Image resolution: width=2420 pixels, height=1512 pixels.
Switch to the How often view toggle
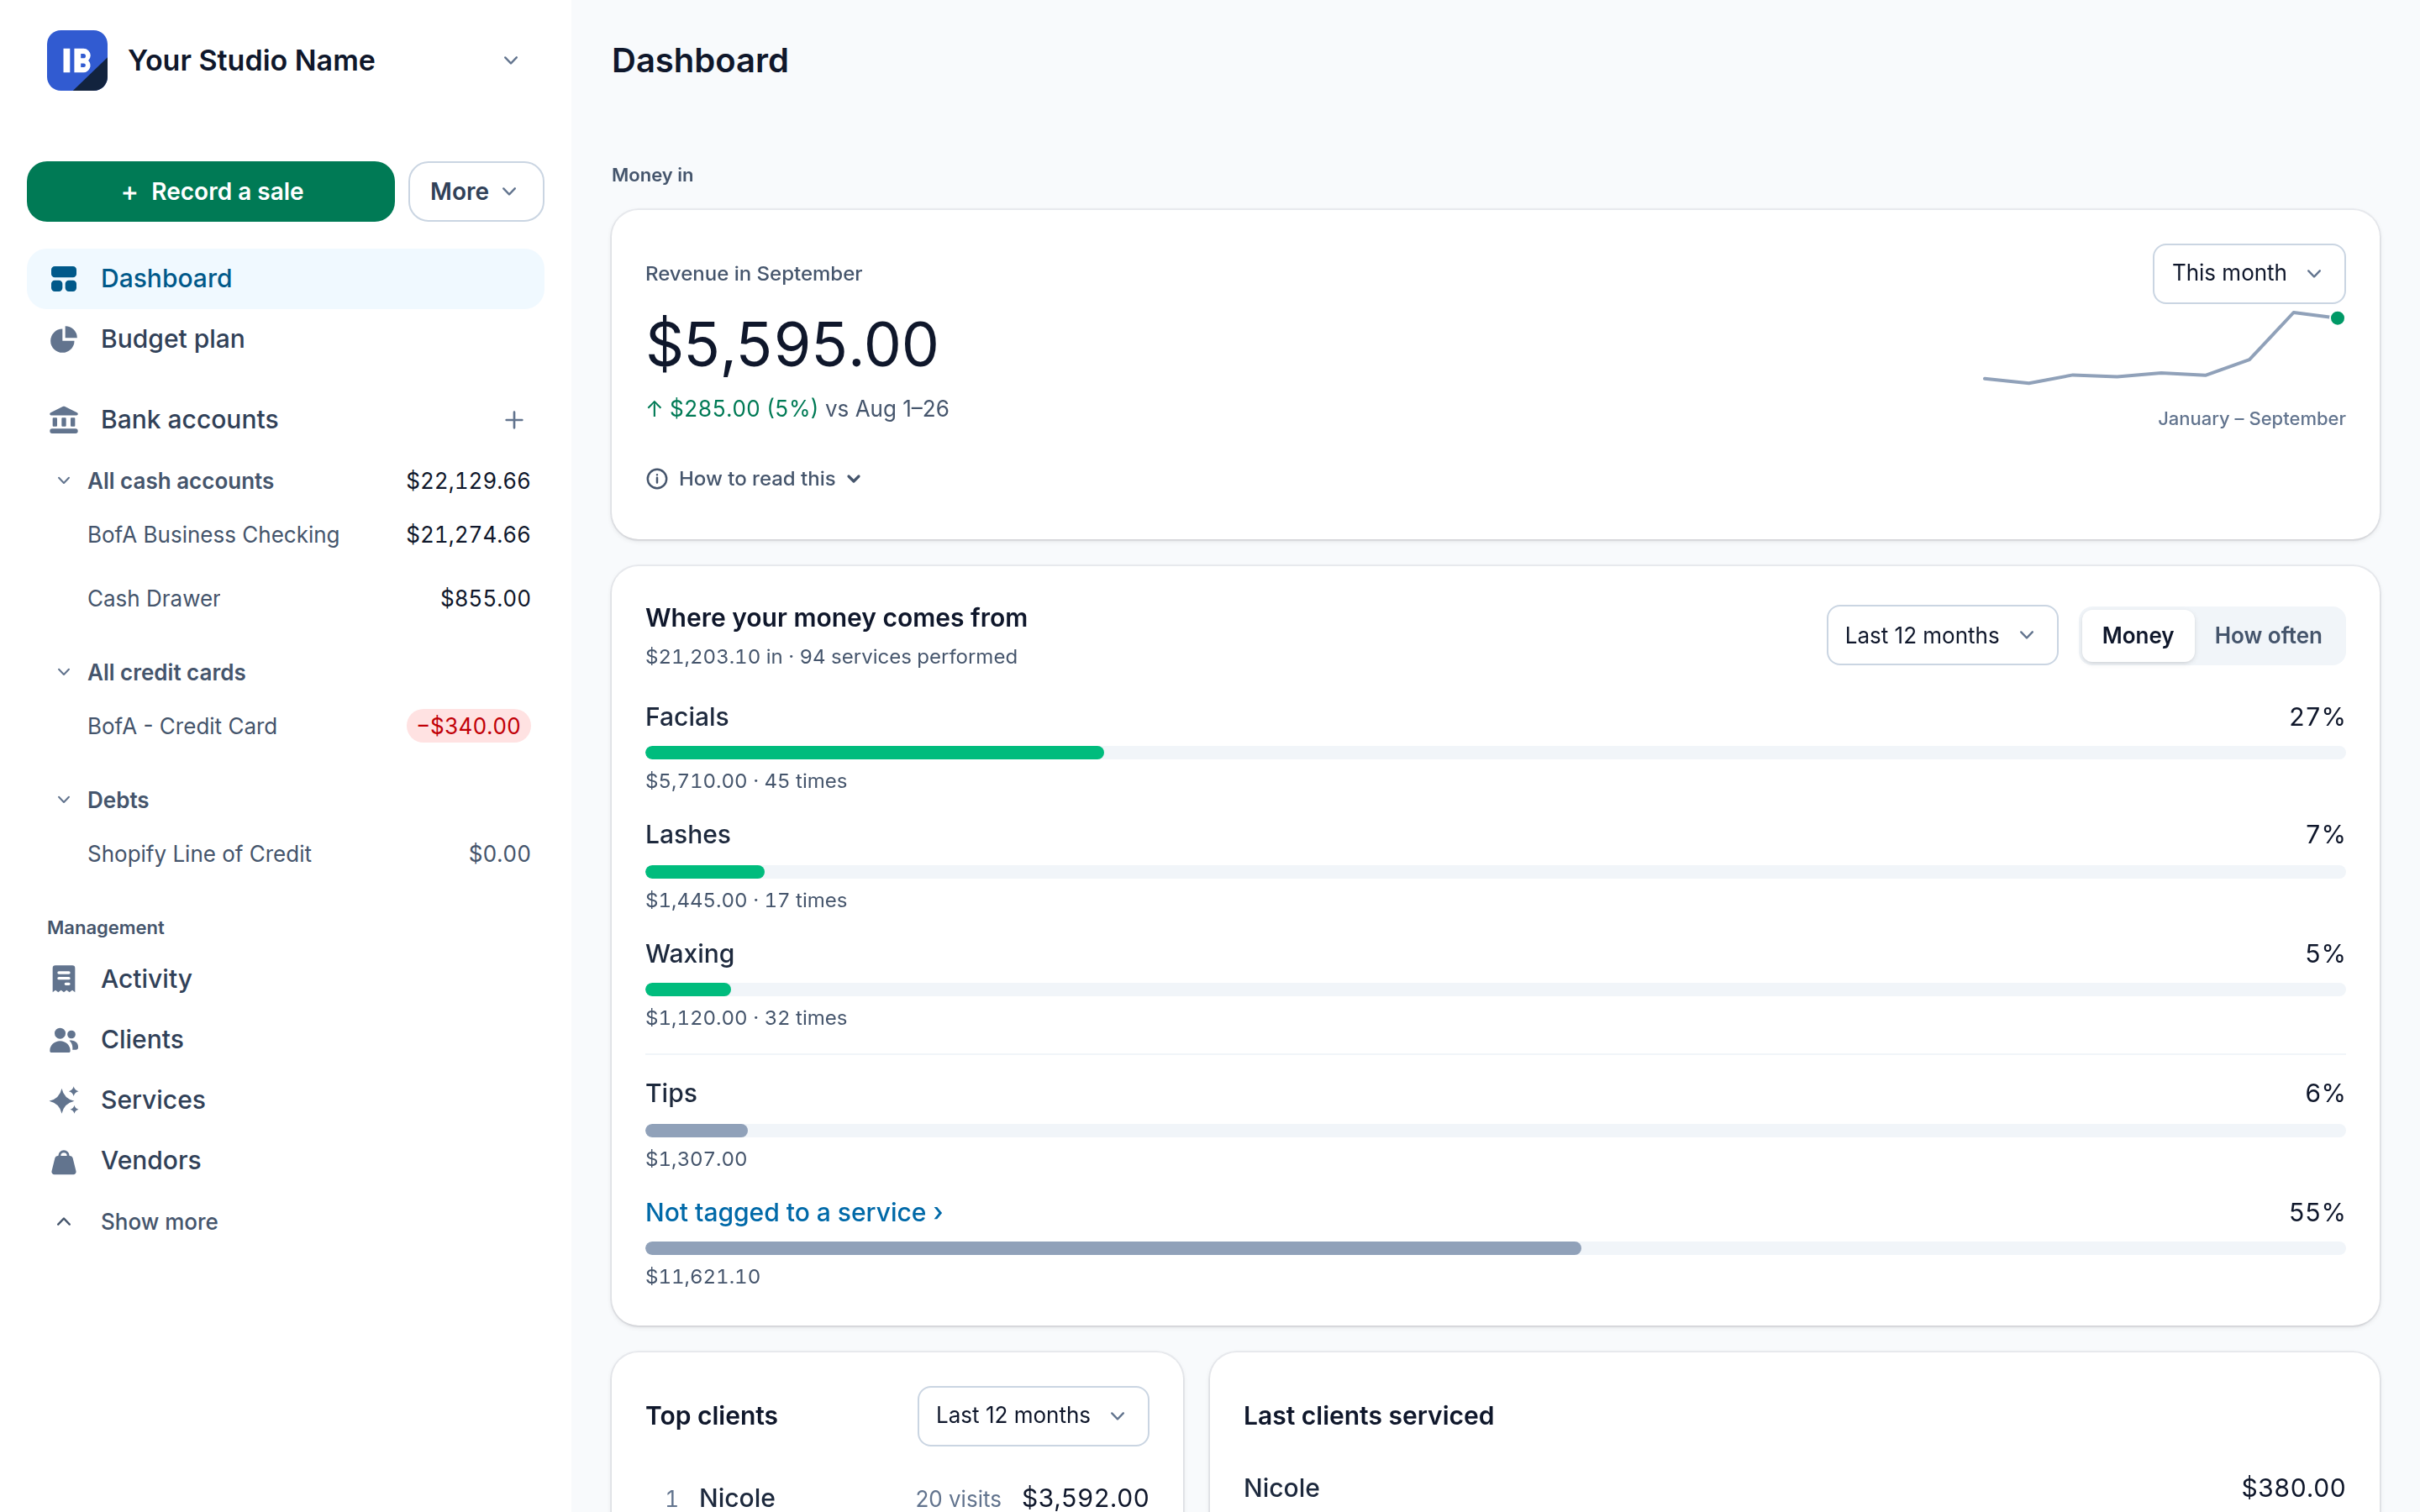point(2268,635)
